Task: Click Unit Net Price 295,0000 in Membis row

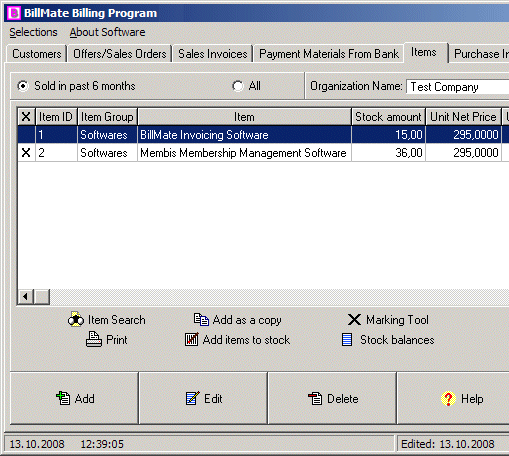Action: (x=463, y=153)
